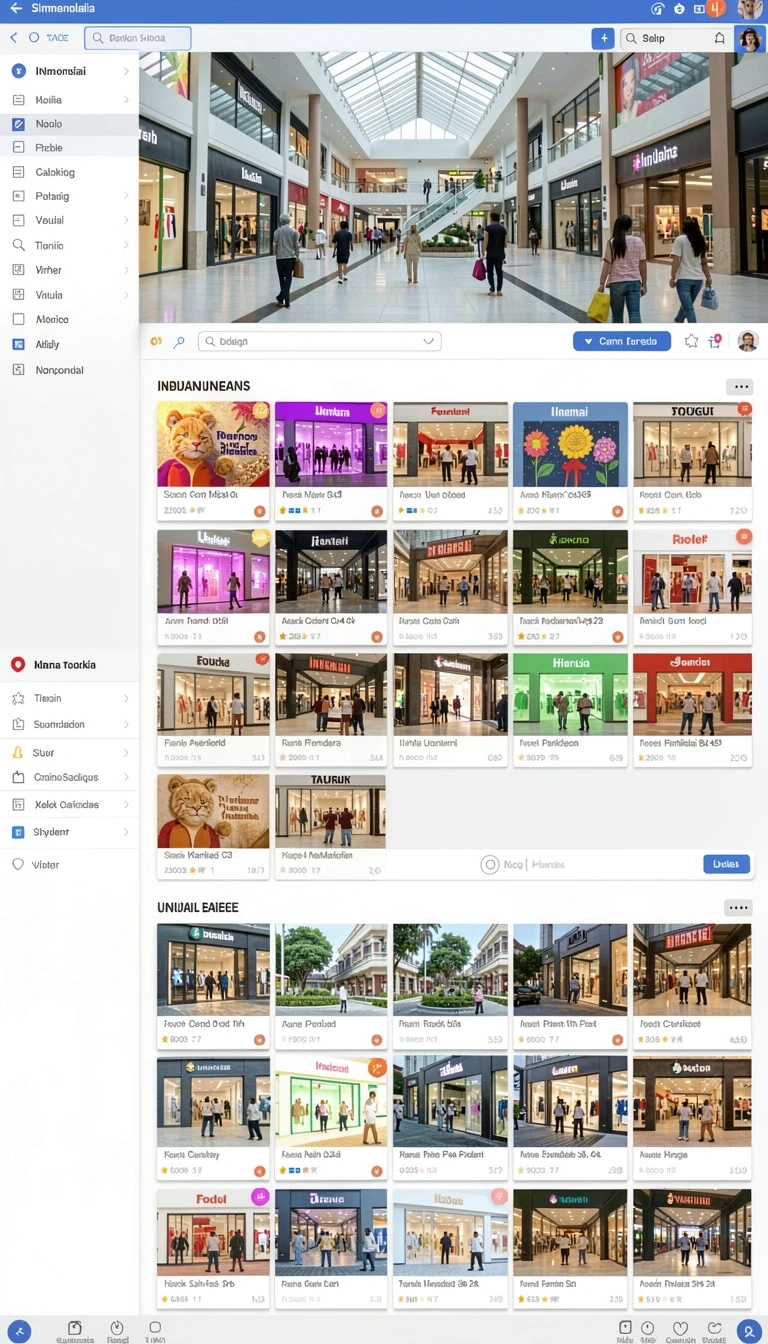The image size is (768, 1344).
Task: Click the star icon next to Cann Fareda
Action: [x=691, y=341]
